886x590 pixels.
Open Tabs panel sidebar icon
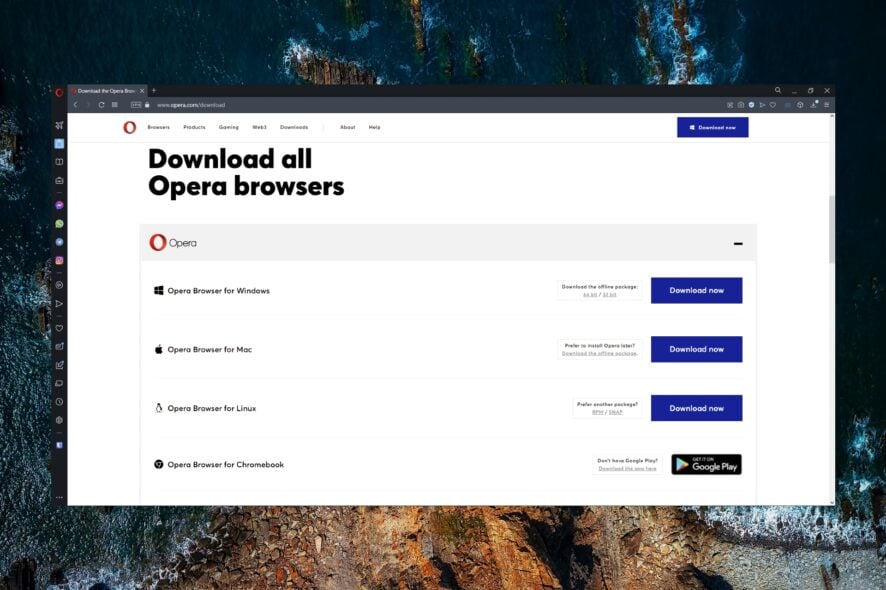coord(59,383)
